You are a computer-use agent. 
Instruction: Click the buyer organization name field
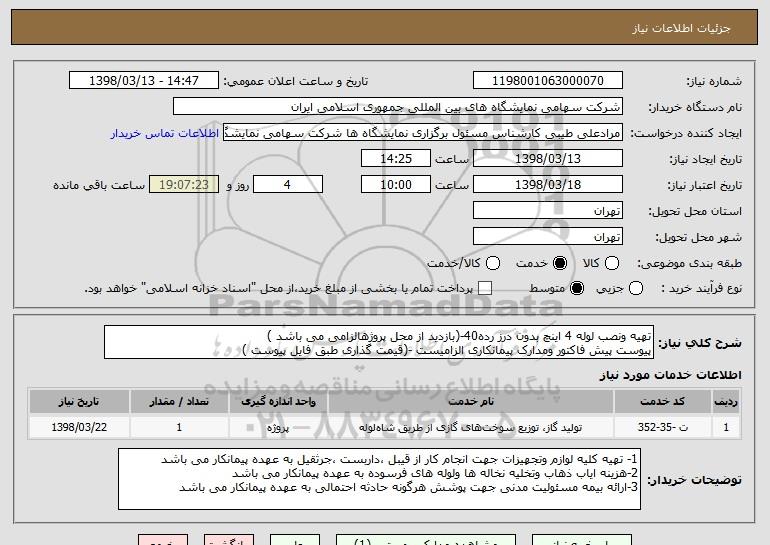(398, 107)
